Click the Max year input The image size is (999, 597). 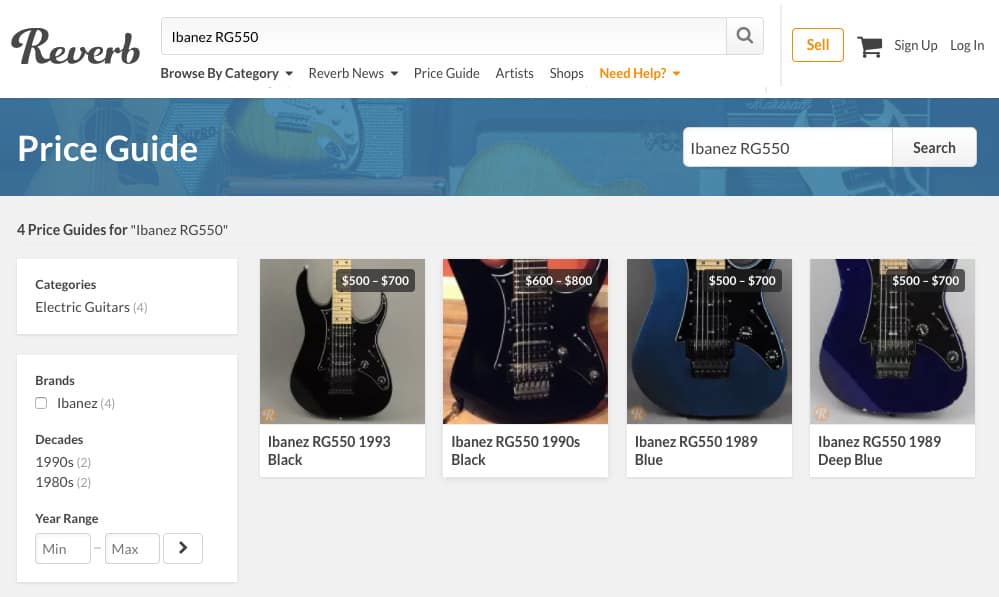tap(132, 549)
